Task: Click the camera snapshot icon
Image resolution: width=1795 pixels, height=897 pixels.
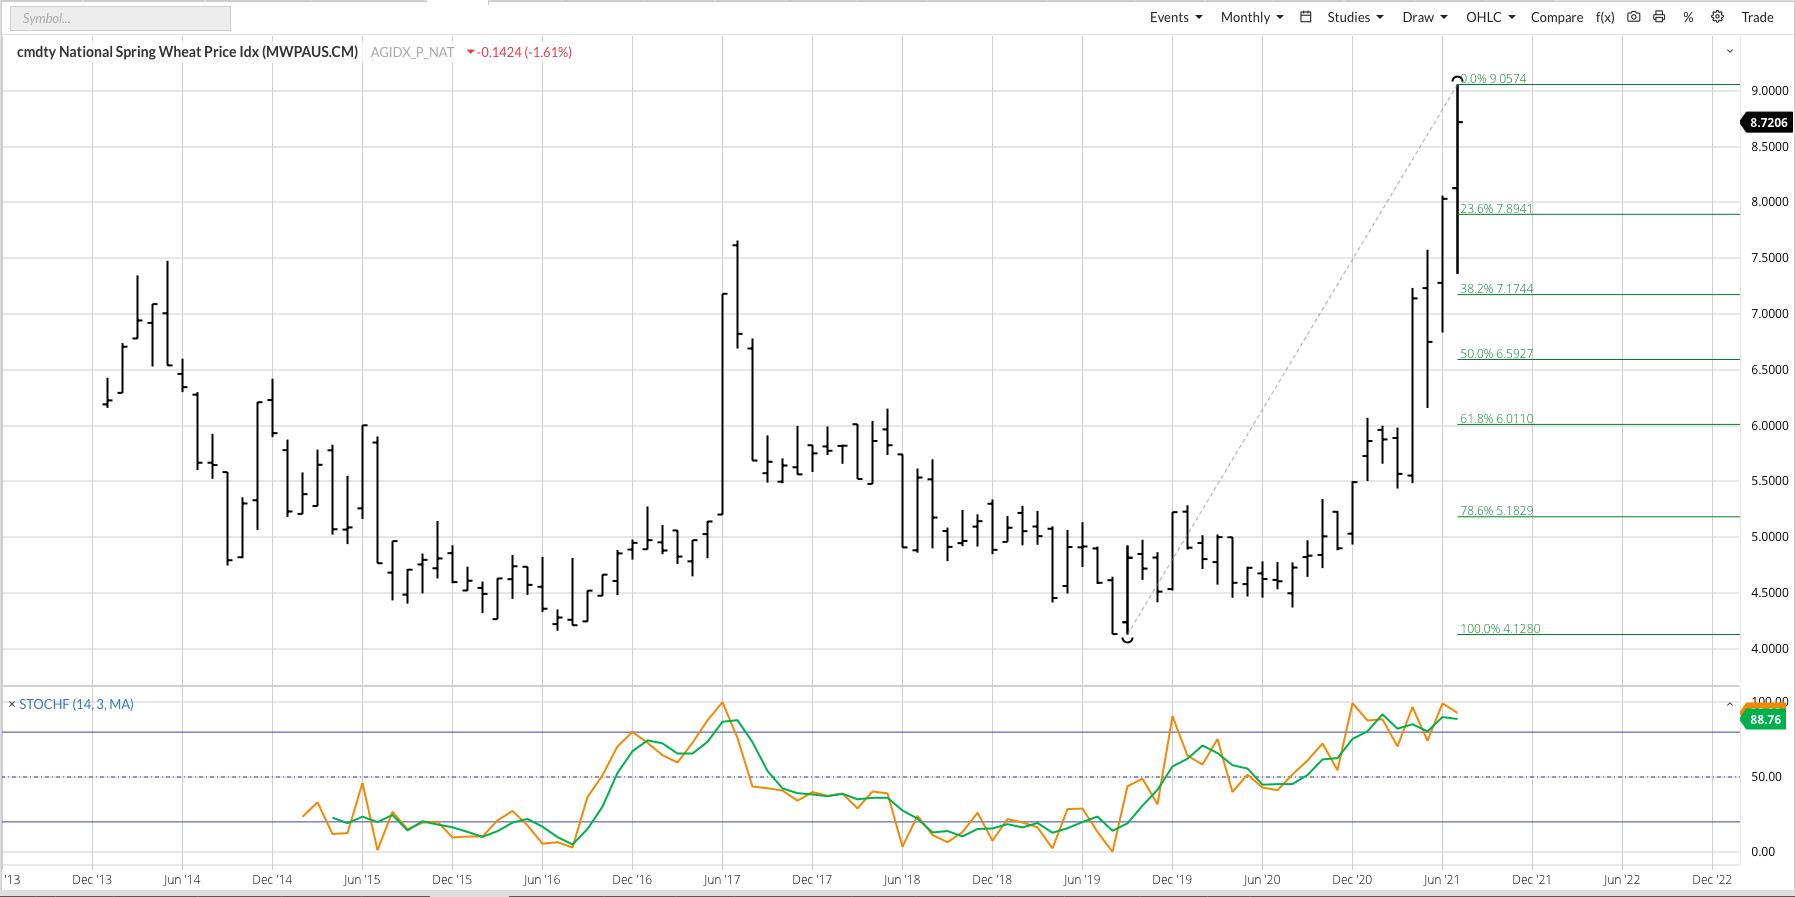Action: pos(1633,17)
